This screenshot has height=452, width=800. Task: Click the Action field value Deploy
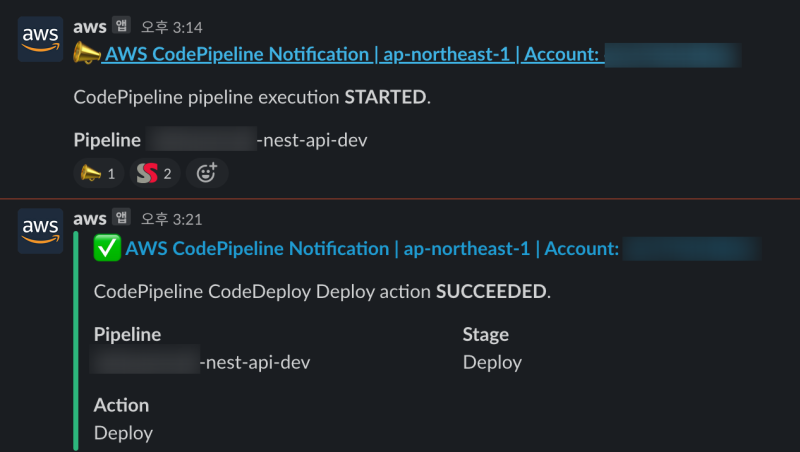[x=123, y=433]
